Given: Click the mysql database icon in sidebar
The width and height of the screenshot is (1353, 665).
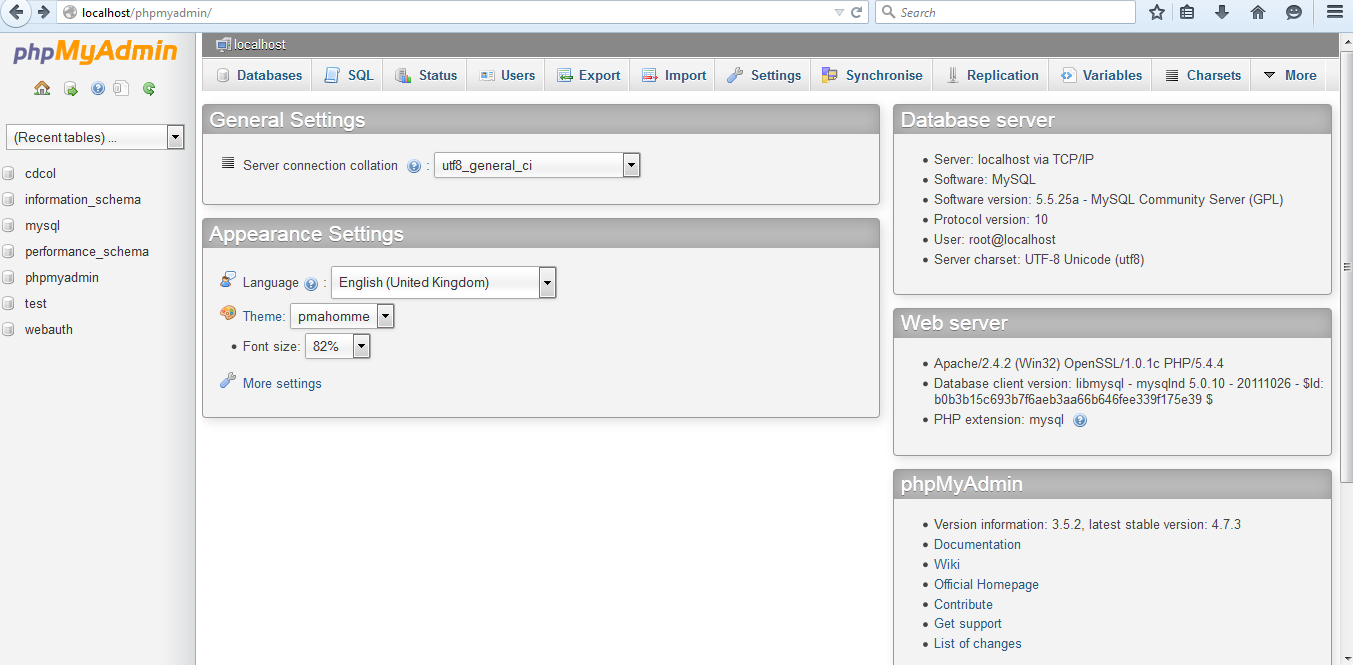Looking at the screenshot, I should tap(9, 225).
